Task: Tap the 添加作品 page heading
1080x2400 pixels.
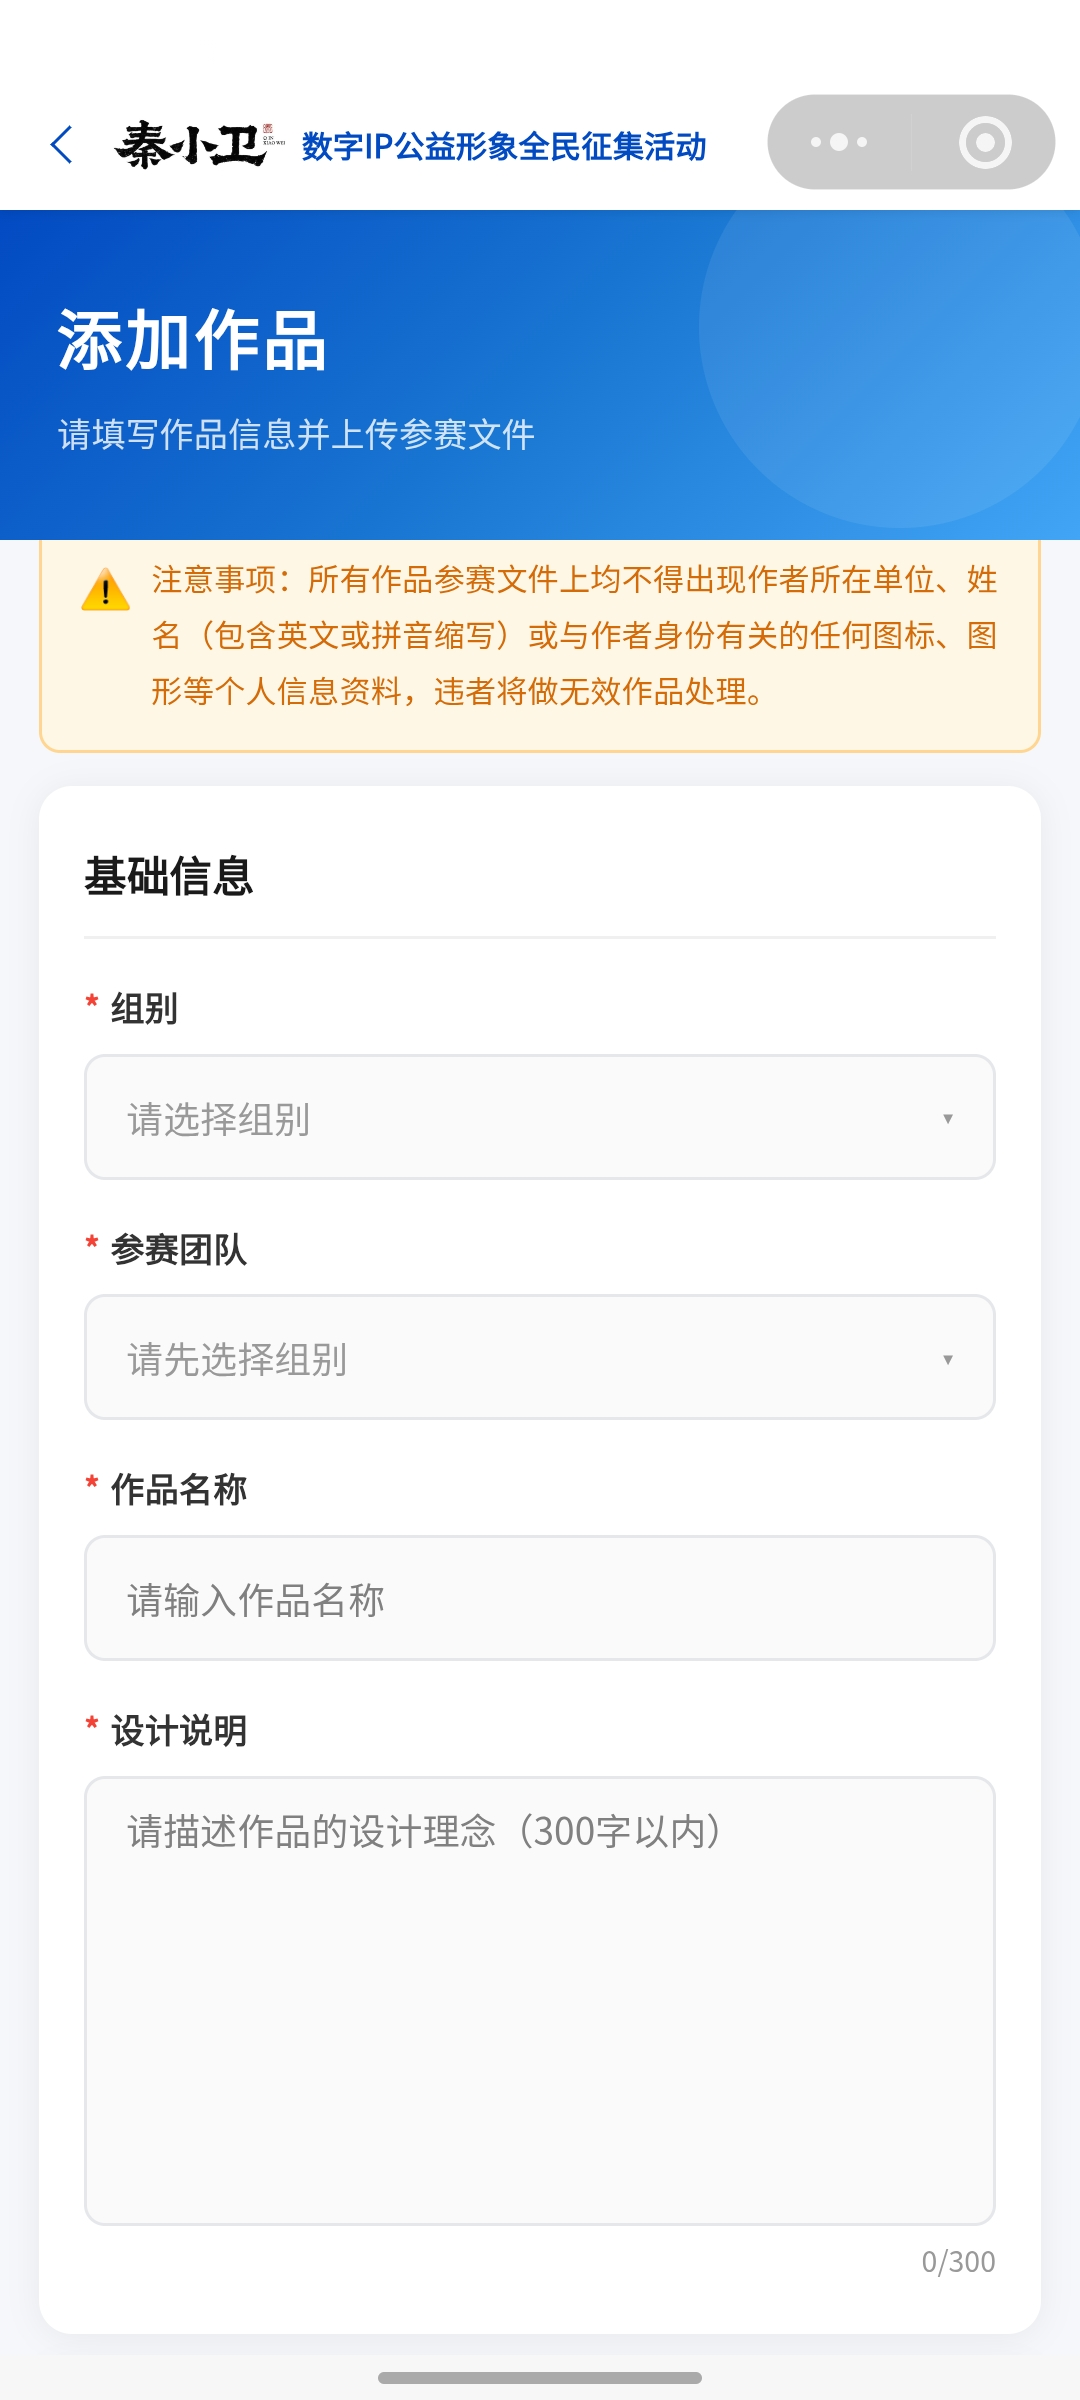Action: (x=192, y=340)
